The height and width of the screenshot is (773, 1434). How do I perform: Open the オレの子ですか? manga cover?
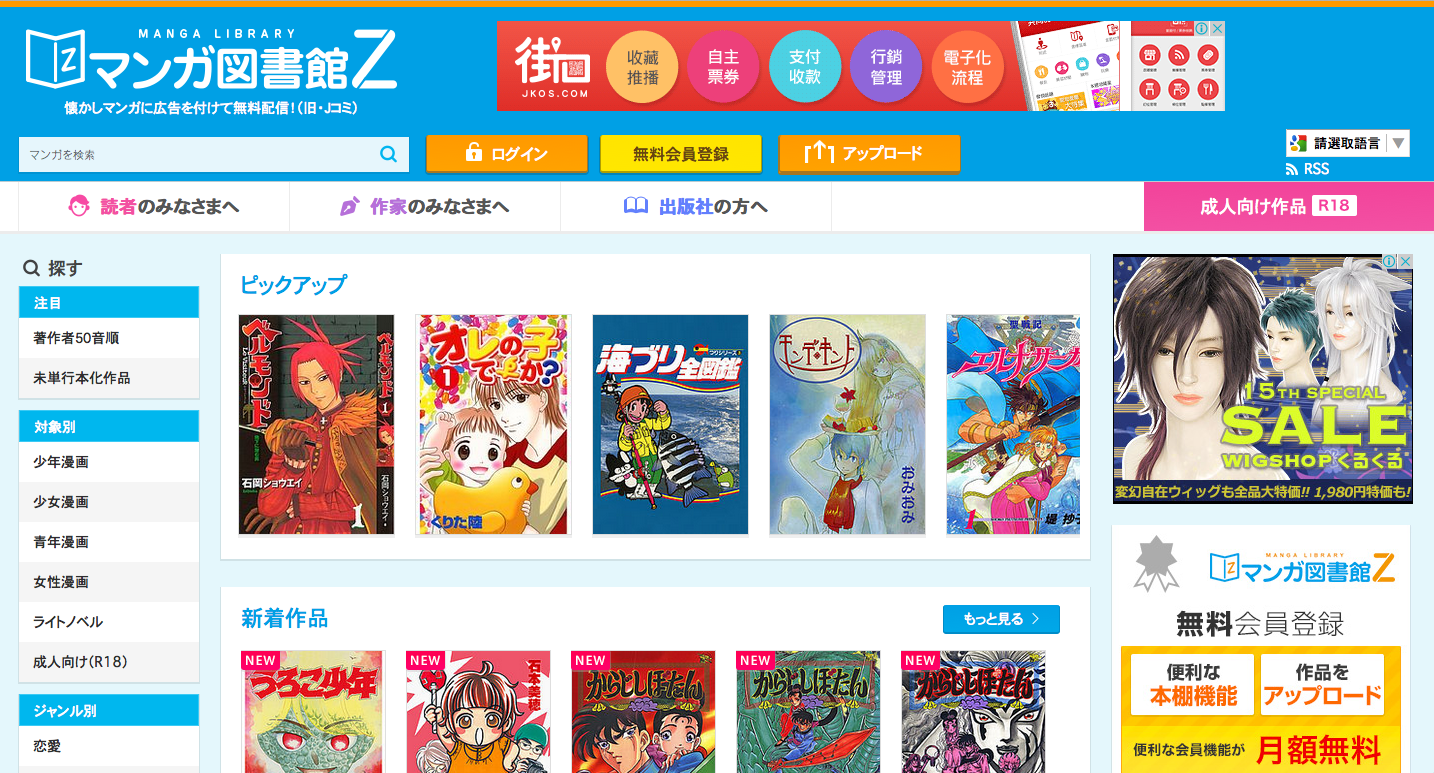click(x=493, y=425)
